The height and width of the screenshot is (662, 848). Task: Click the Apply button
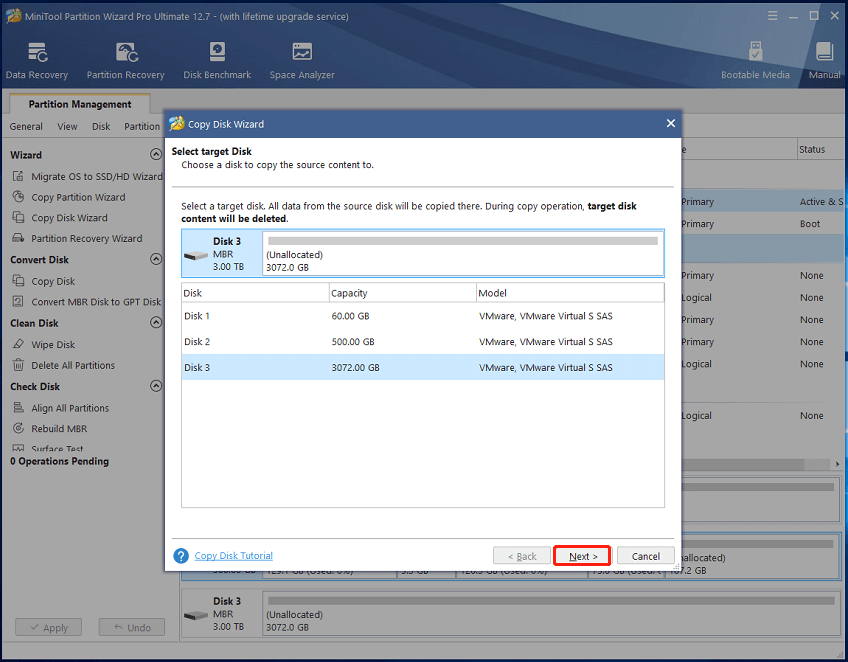click(49, 627)
